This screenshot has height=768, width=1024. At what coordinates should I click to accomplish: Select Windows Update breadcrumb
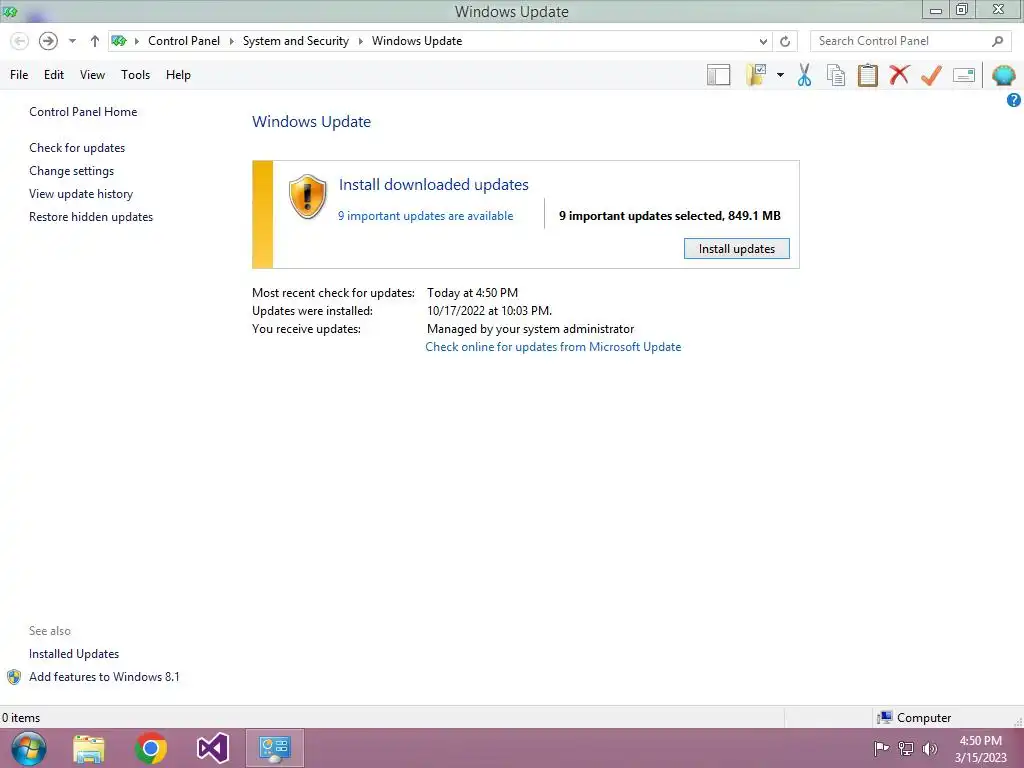tap(417, 40)
